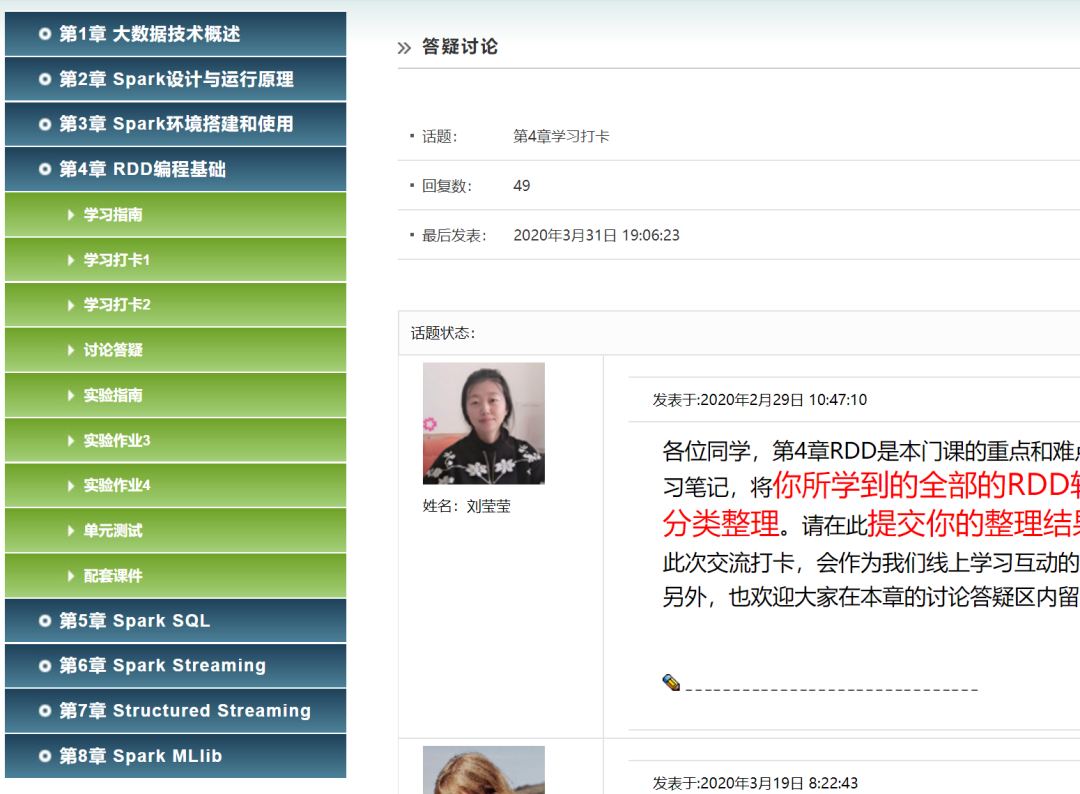Go to 讨论答疑 section

113,350
